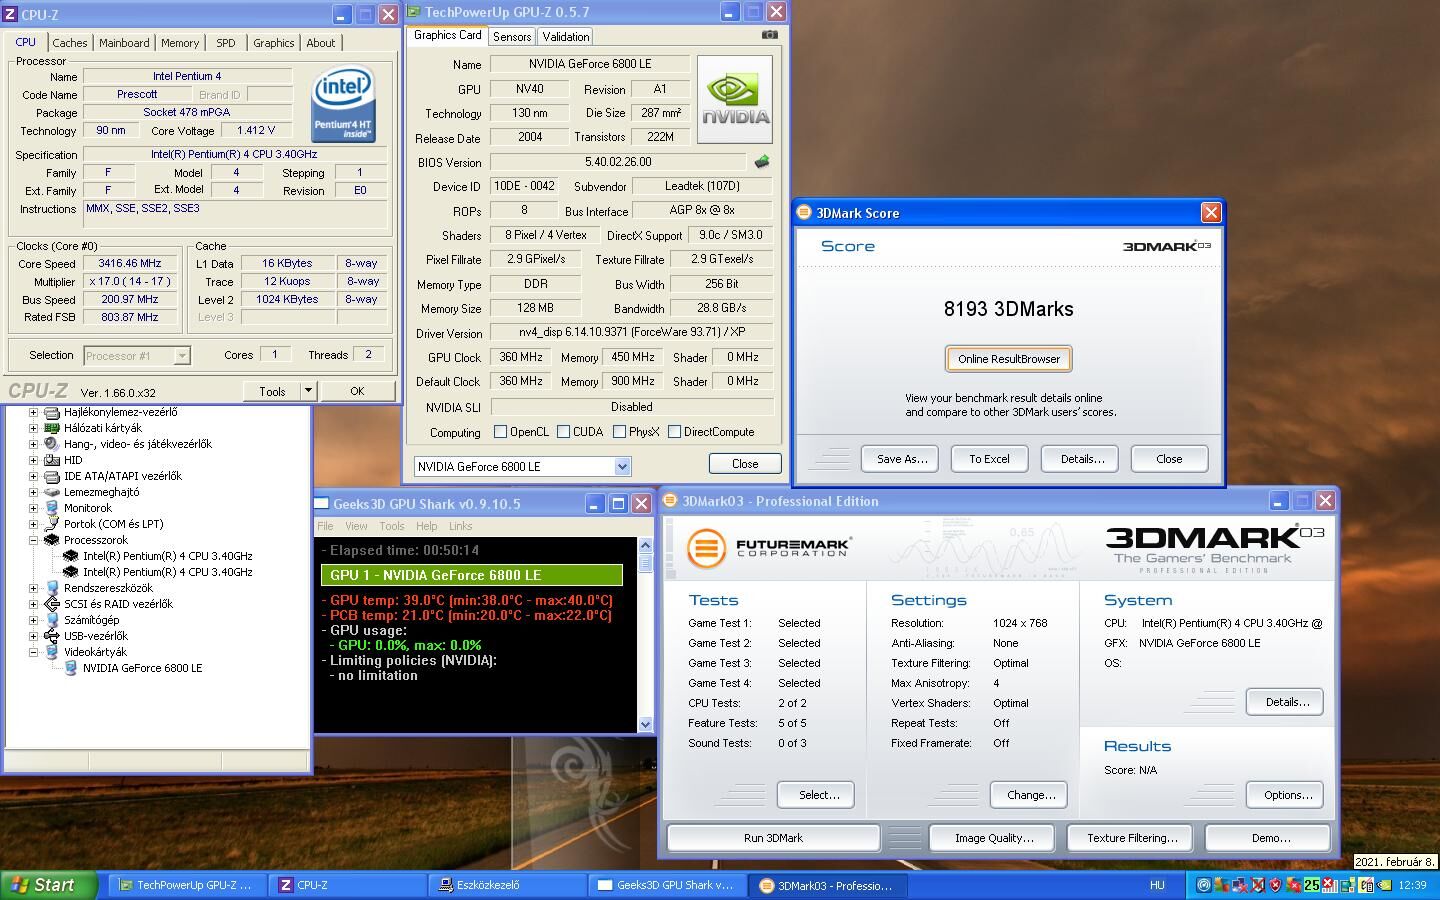Viewport: 1440px width, 900px height.
Task: Click the network signal bars tray icon with red X
Action: (x=1329, y=885)
